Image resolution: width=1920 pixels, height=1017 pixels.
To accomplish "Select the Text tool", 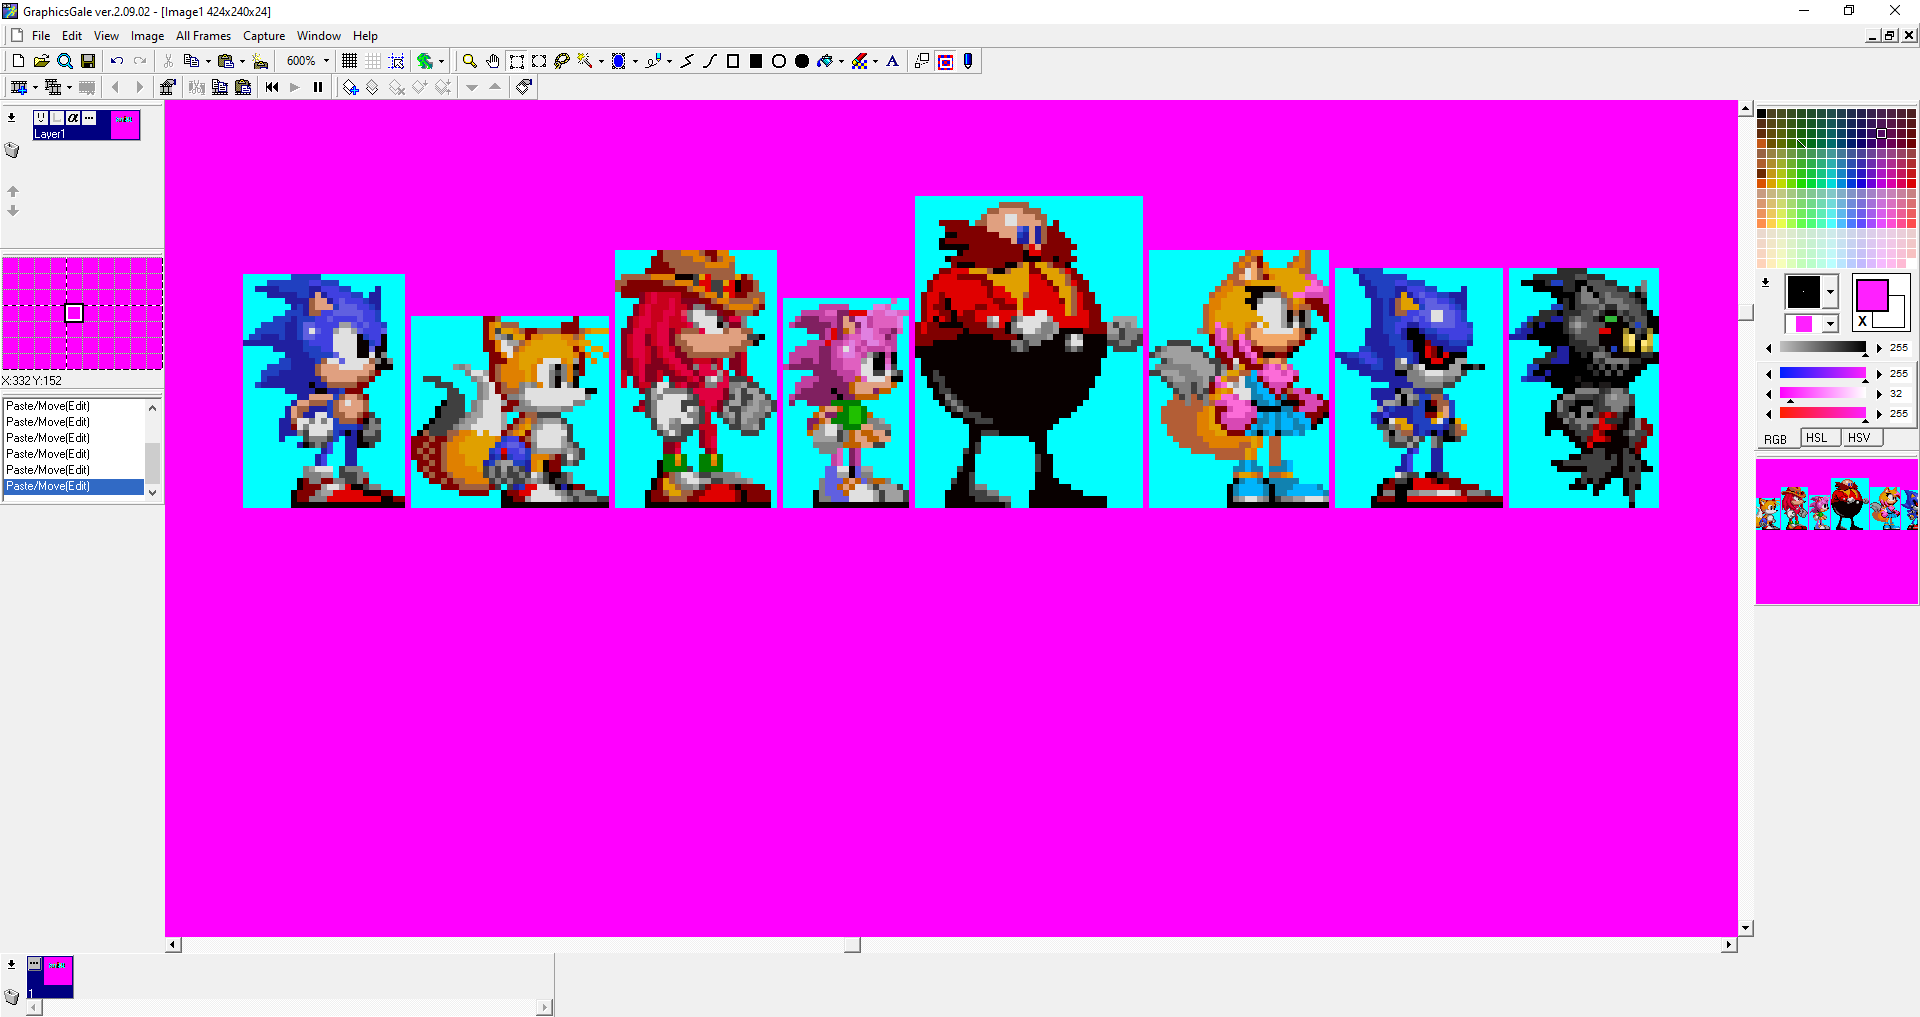I will [893, 61].
